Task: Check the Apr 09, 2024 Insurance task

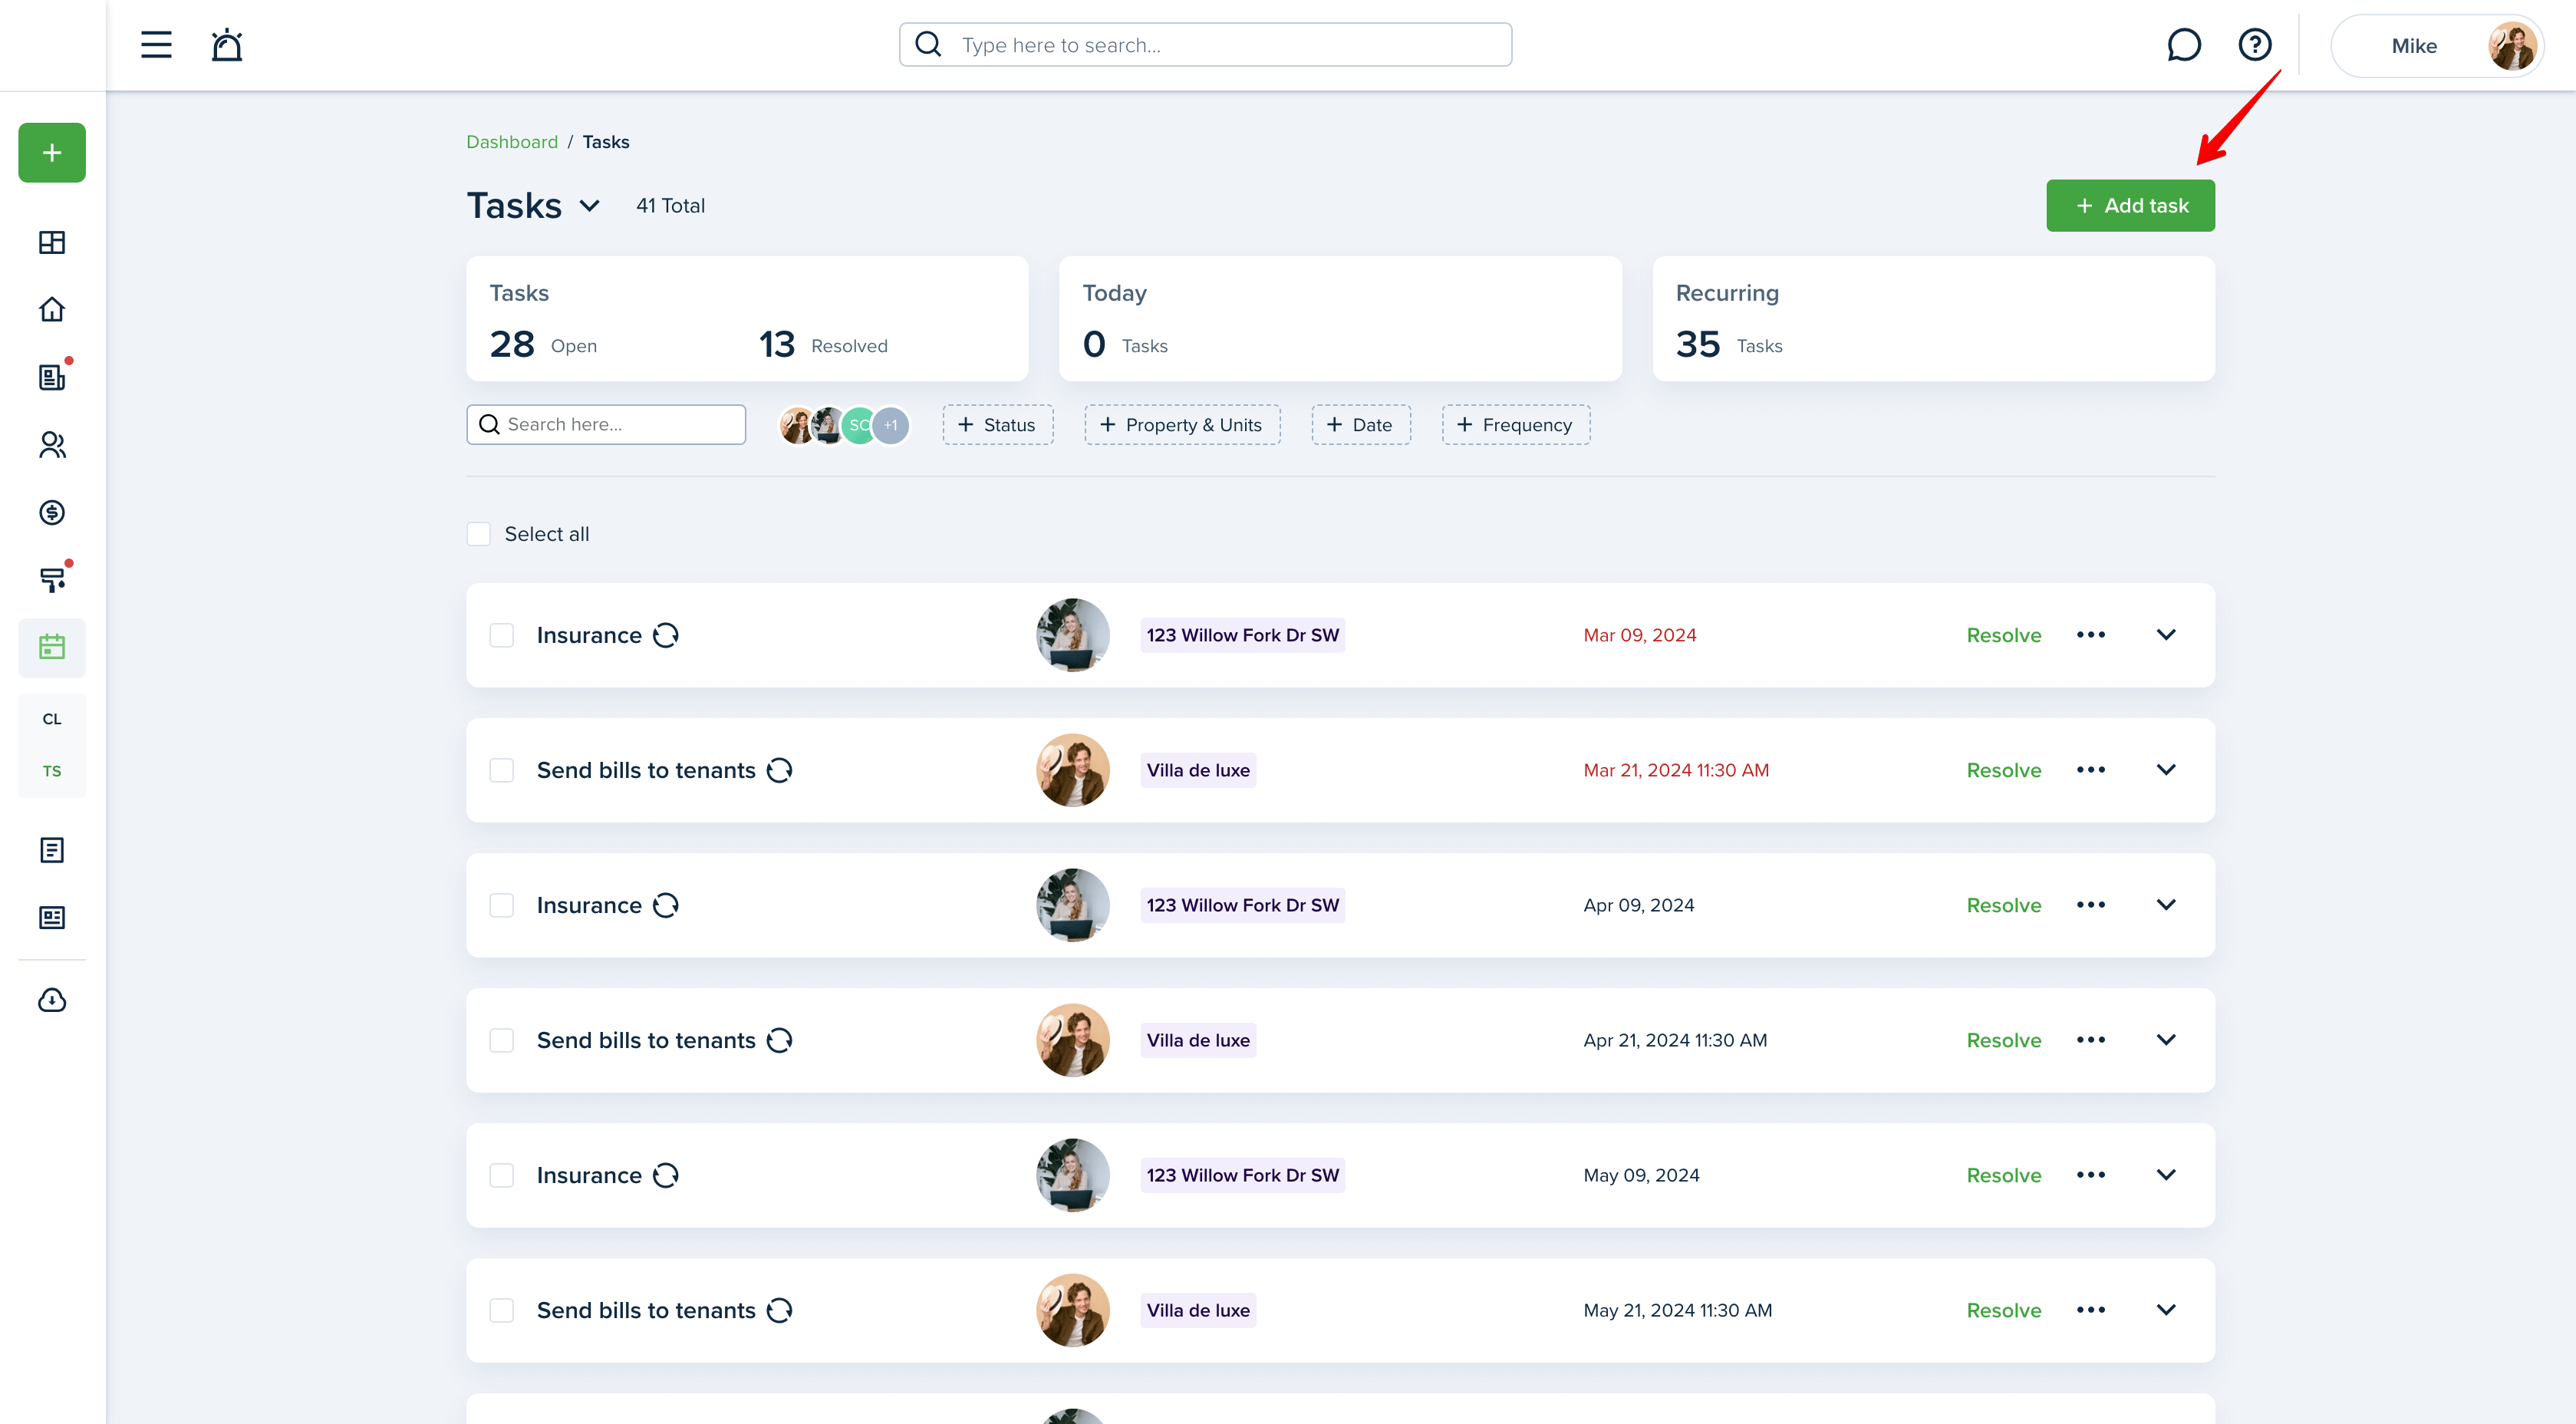Action: tap(502, 905)
